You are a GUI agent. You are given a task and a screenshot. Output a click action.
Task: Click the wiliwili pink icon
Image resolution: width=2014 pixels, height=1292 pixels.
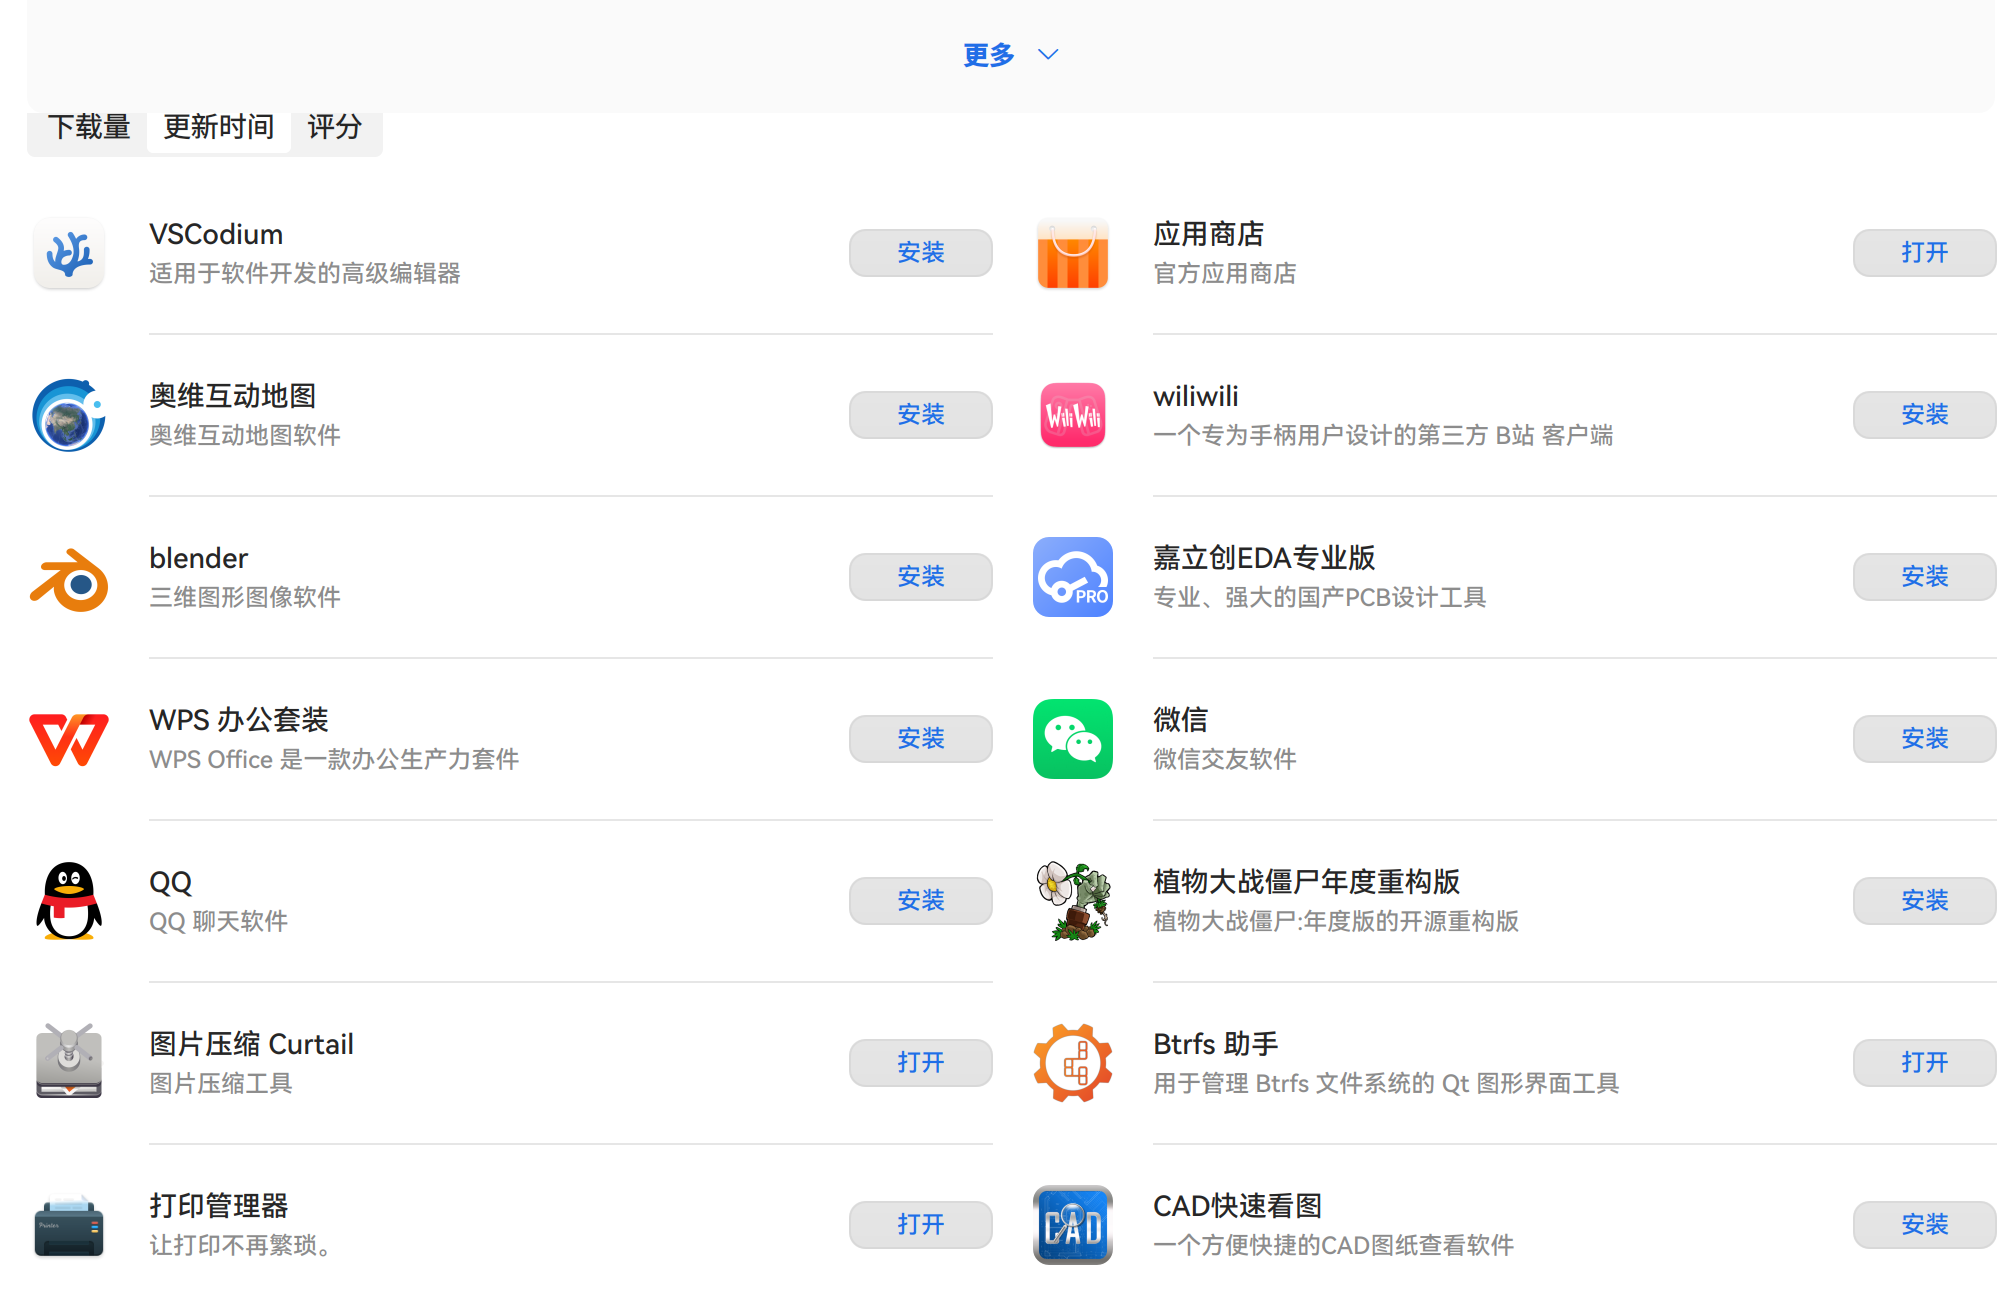coord(1072,415)
